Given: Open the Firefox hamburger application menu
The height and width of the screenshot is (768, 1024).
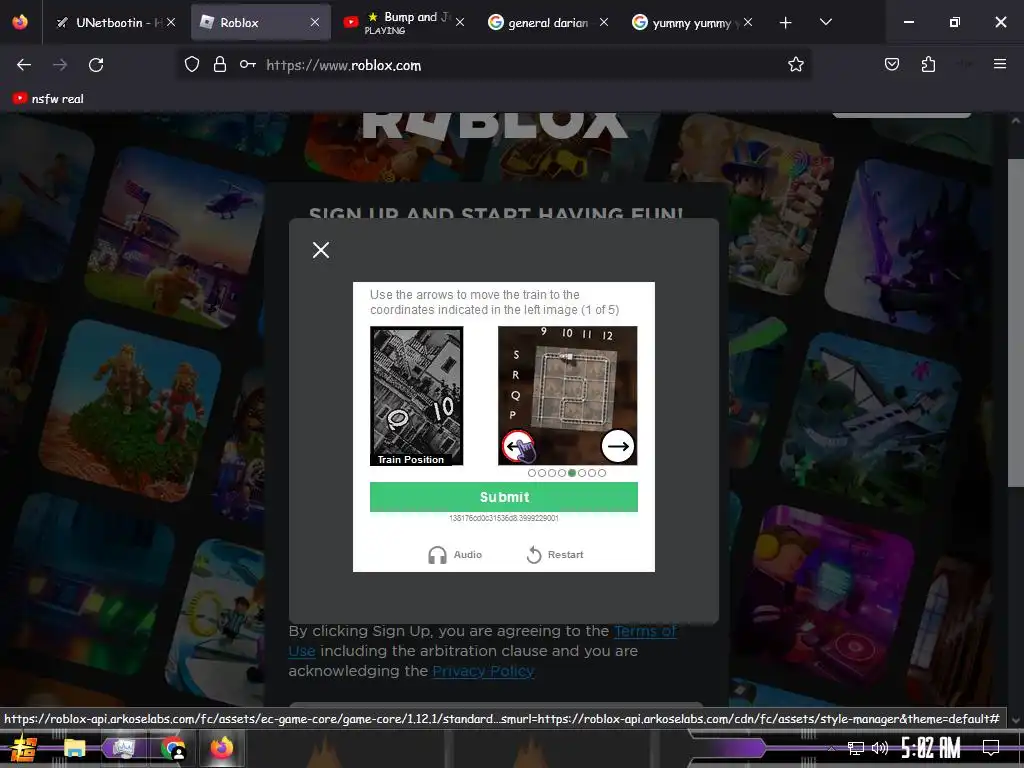Looking at the screenshot, I should tap(999, 64).
